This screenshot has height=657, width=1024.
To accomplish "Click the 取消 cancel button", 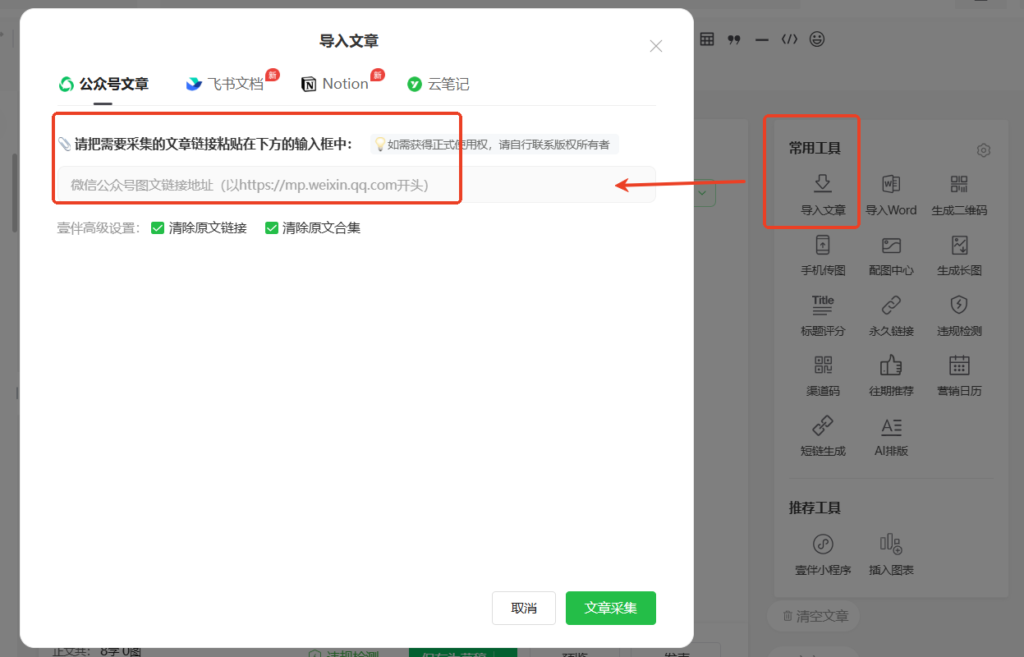I will [x=524, y=608].
